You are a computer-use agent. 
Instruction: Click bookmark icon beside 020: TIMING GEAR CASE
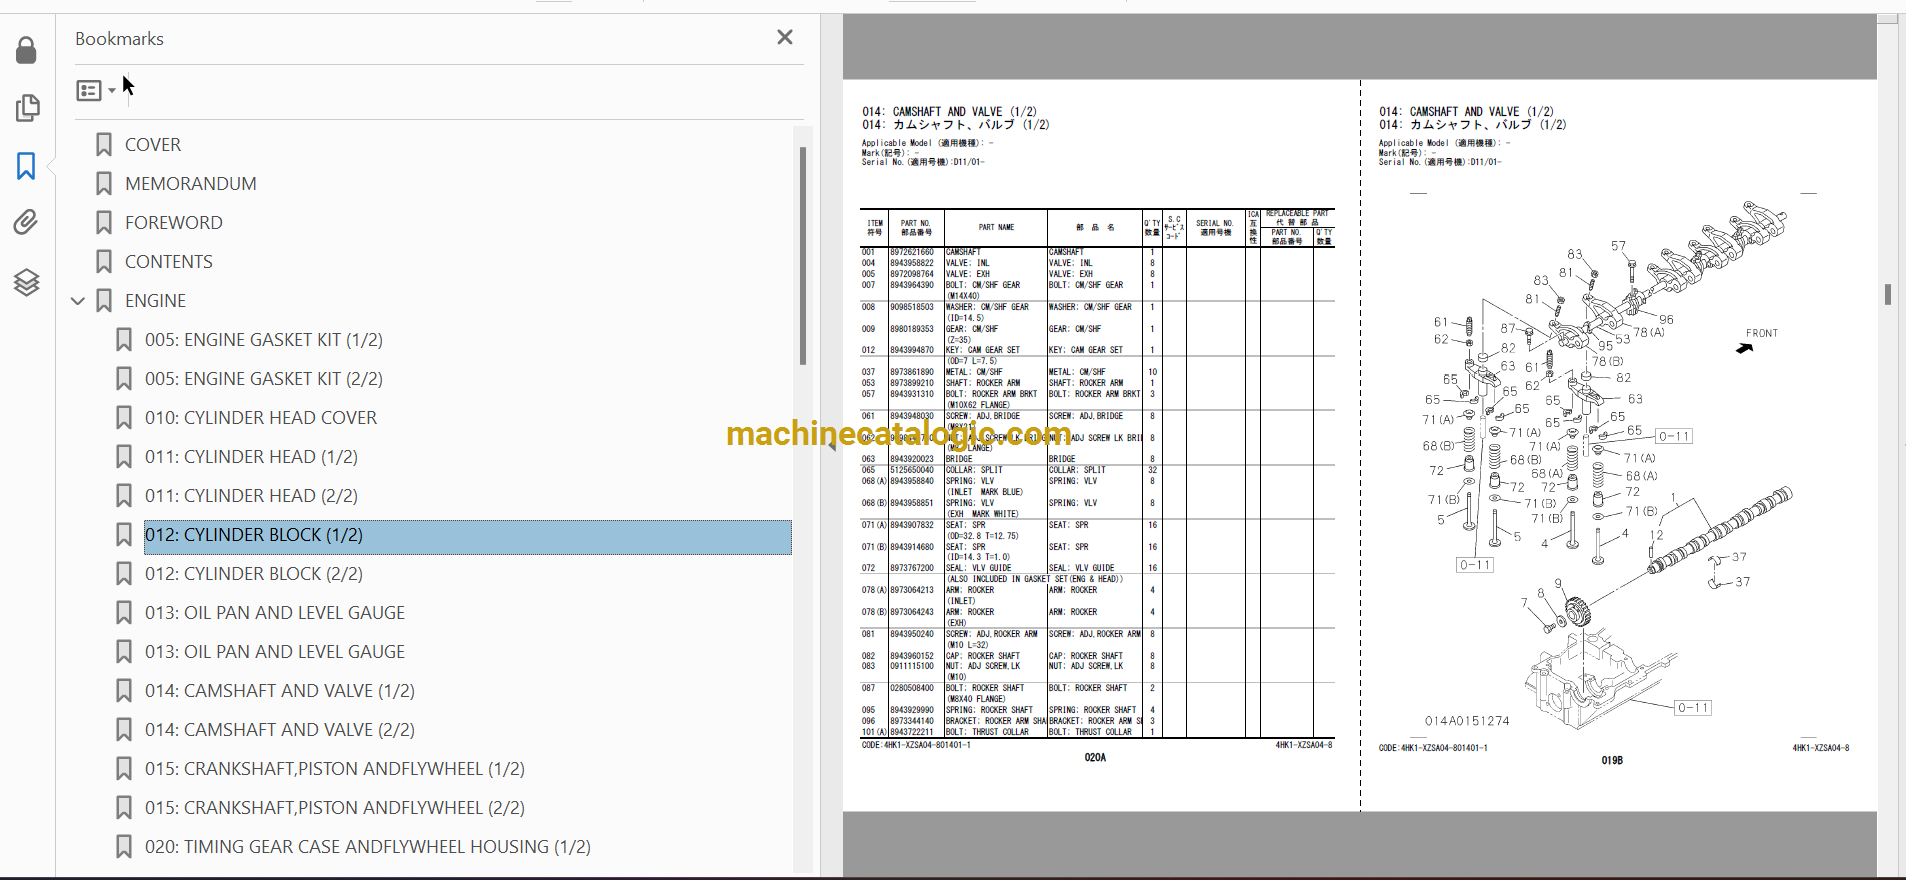tap(124, 847)
